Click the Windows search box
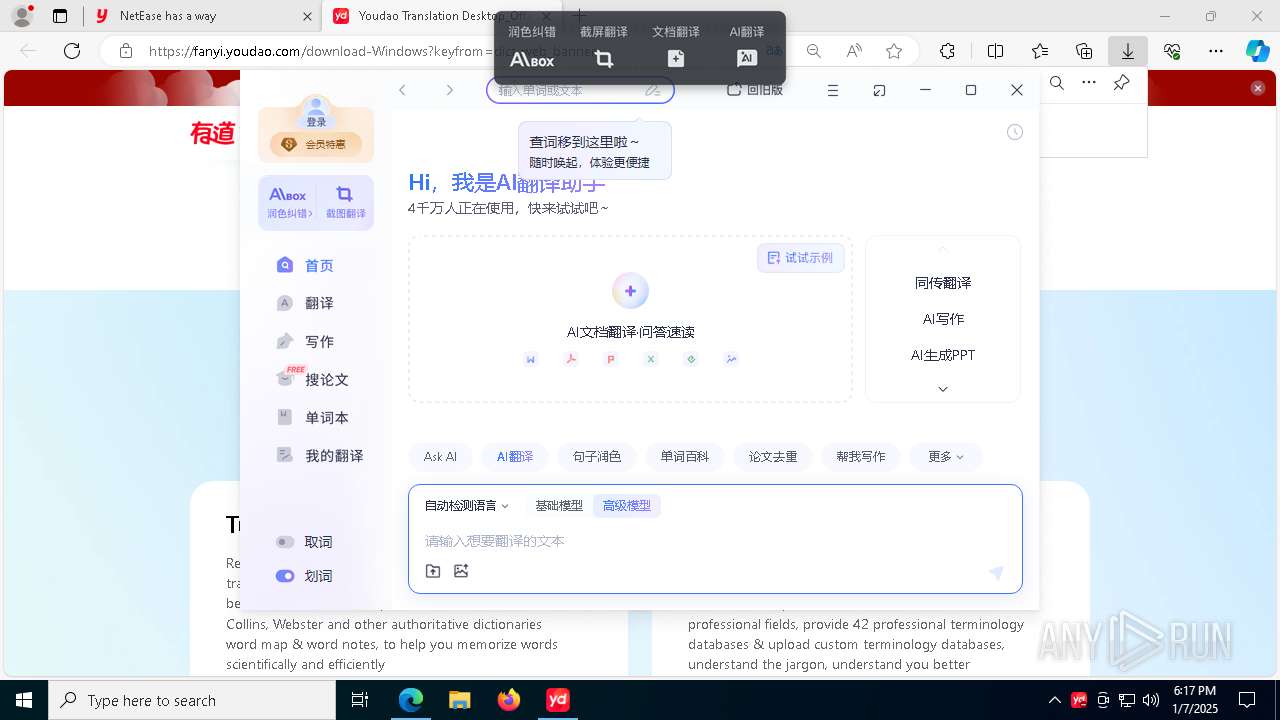 (192, 700)
